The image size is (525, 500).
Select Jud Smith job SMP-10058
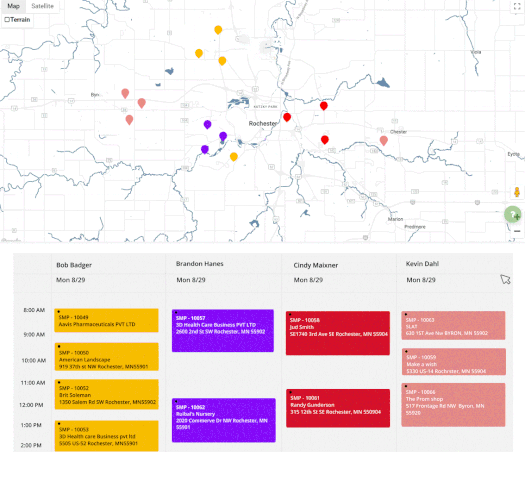click(x=338, y=333)
